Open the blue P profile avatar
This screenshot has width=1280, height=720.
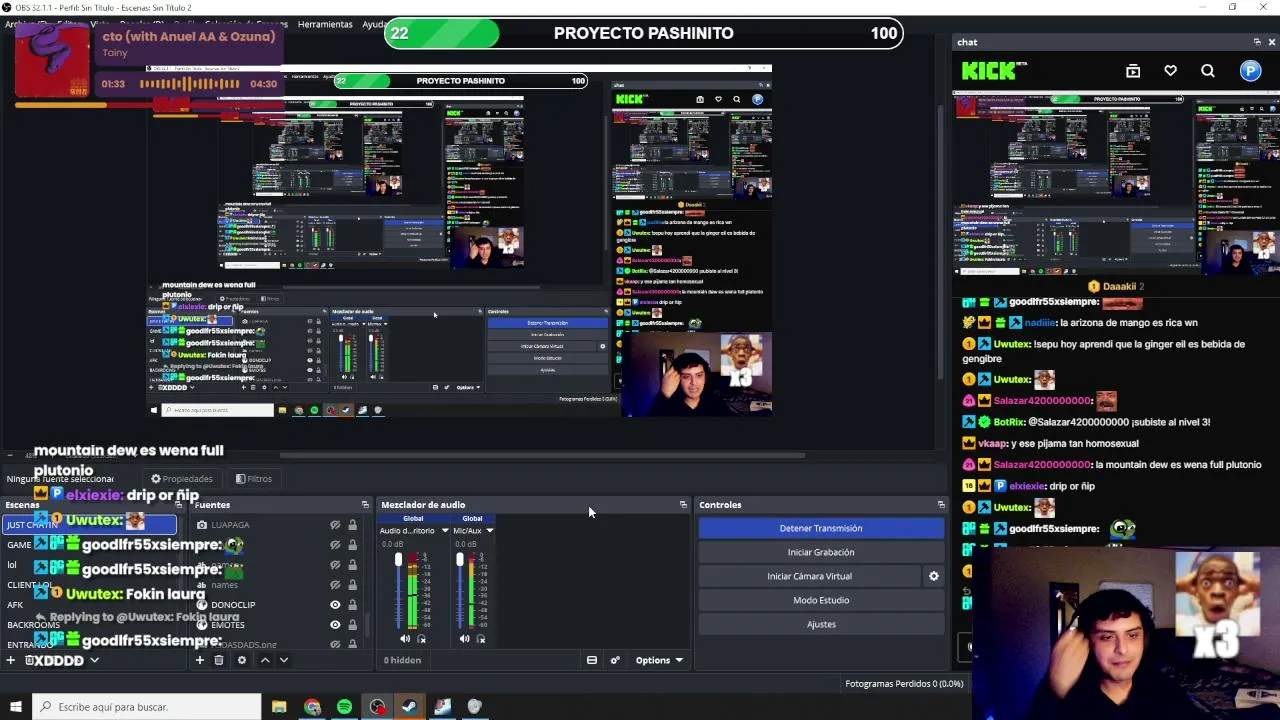pyautogui.click(x=1251, y=71)
